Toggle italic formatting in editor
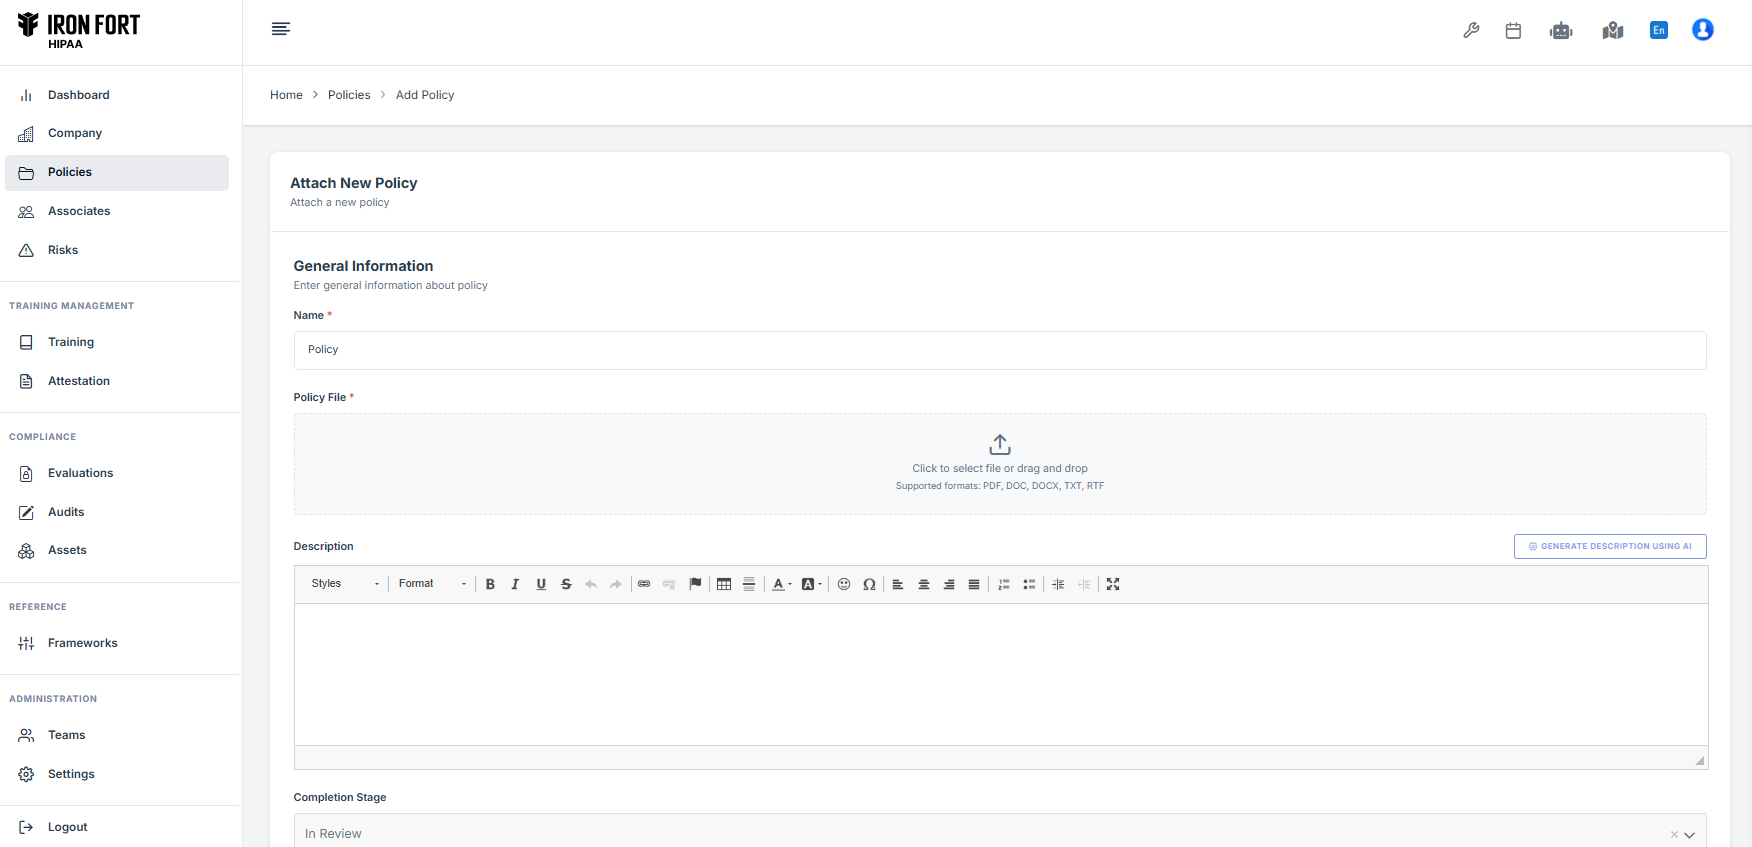The height and width of the screenshot is (847, 1752). point(515,584)
